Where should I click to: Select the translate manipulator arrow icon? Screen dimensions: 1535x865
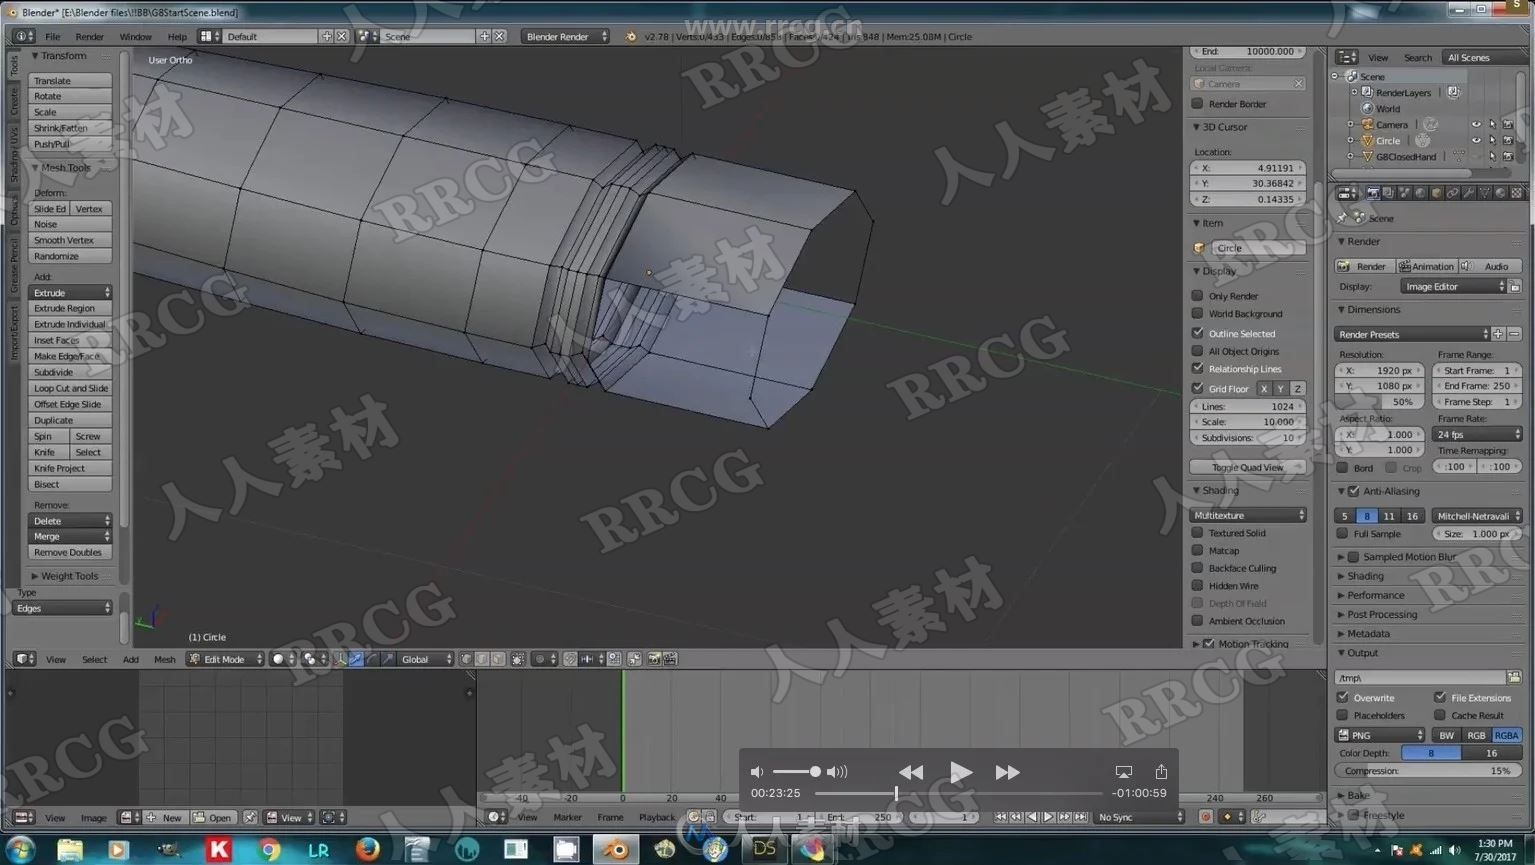tap(356, 659)
